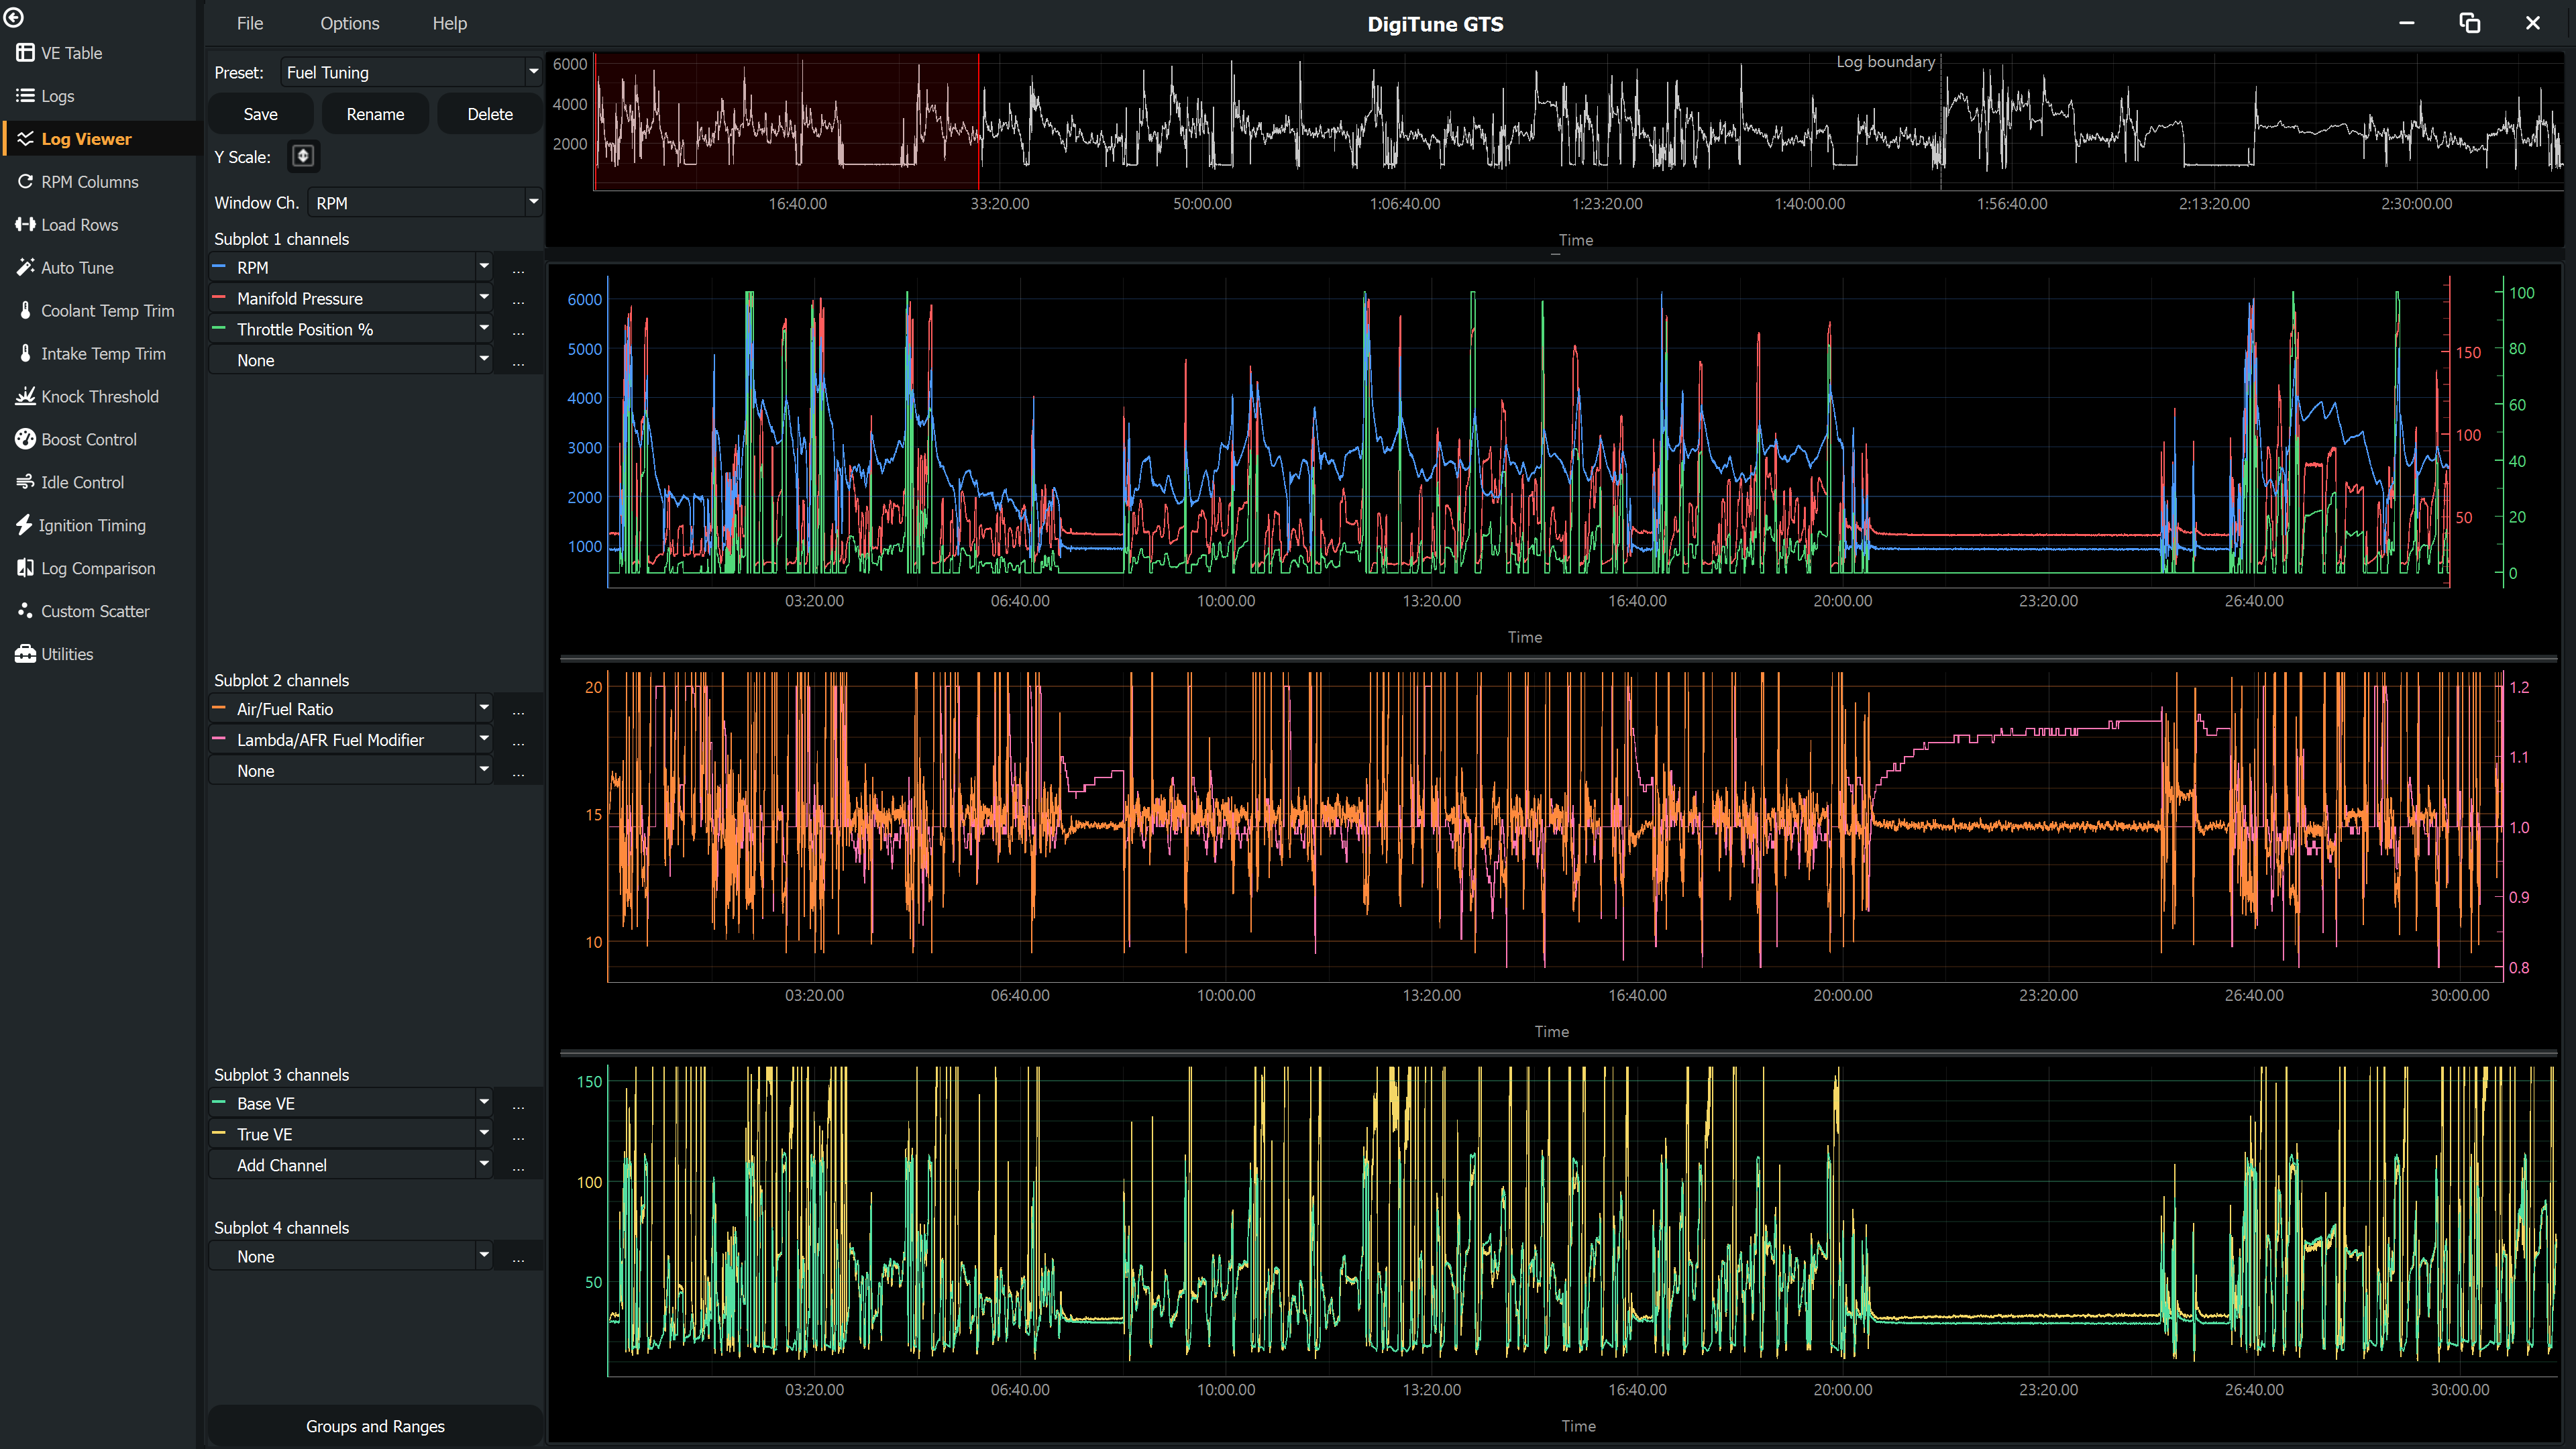Viewport: 2576px width, 1449px height.
Task: Open the File menu
Action: (x=250, y=23)
